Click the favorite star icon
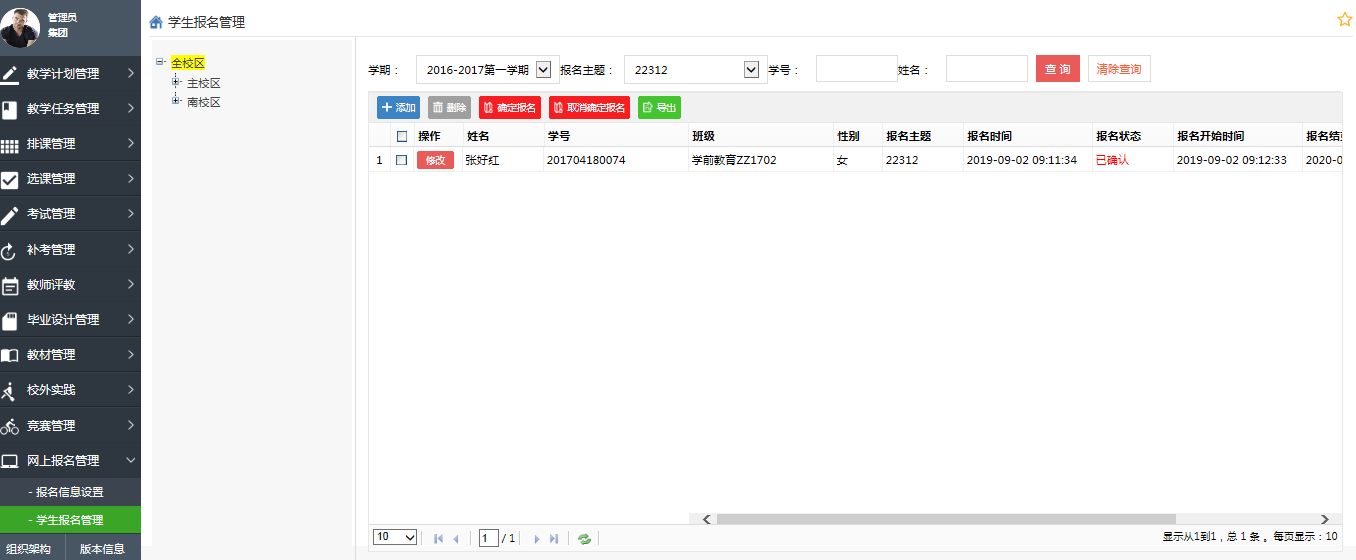This screenshot has width=1356, height=560. tap(1345, 20)
